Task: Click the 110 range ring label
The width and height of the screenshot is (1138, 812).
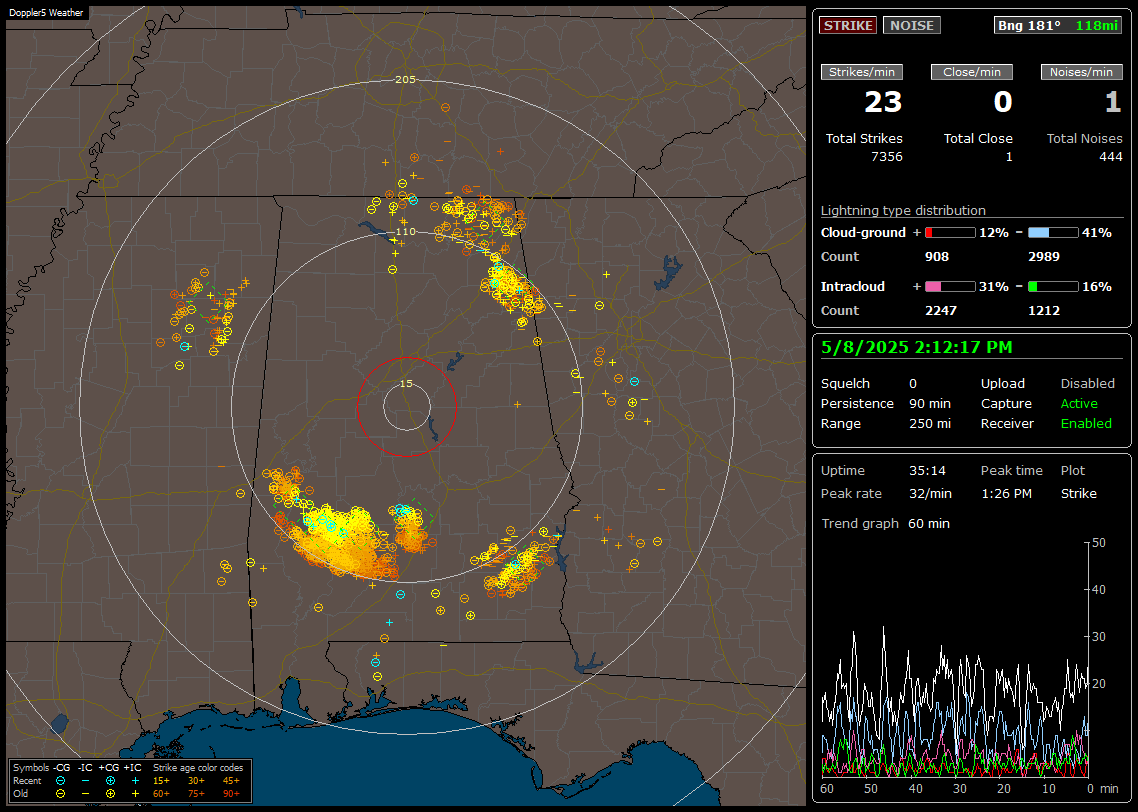Action: pyautogui.click(x=406, y=232)
